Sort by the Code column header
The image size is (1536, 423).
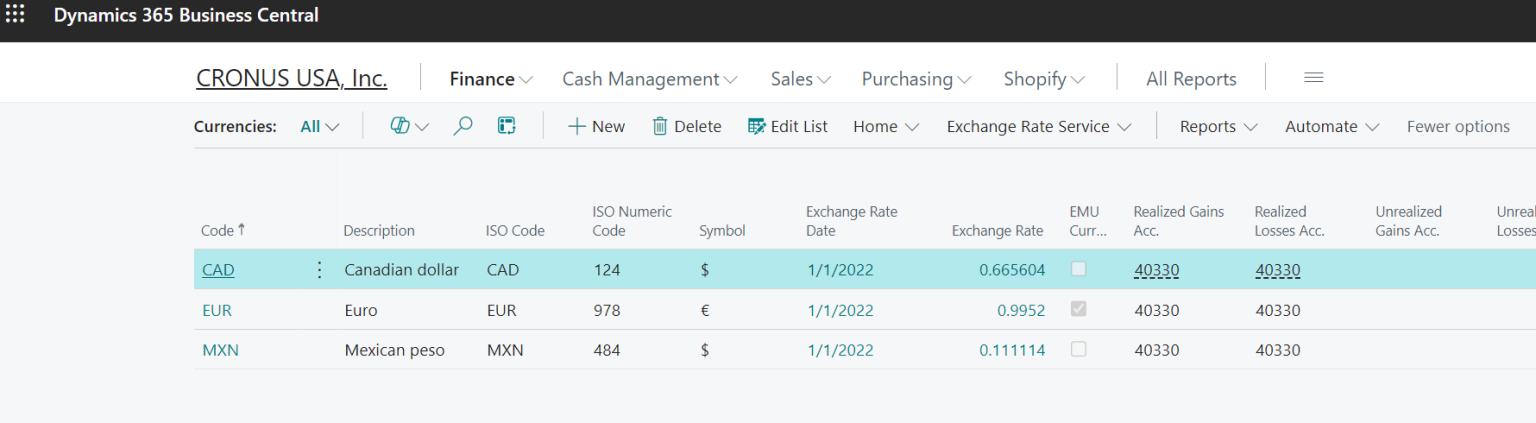click(x=223, y=230)
